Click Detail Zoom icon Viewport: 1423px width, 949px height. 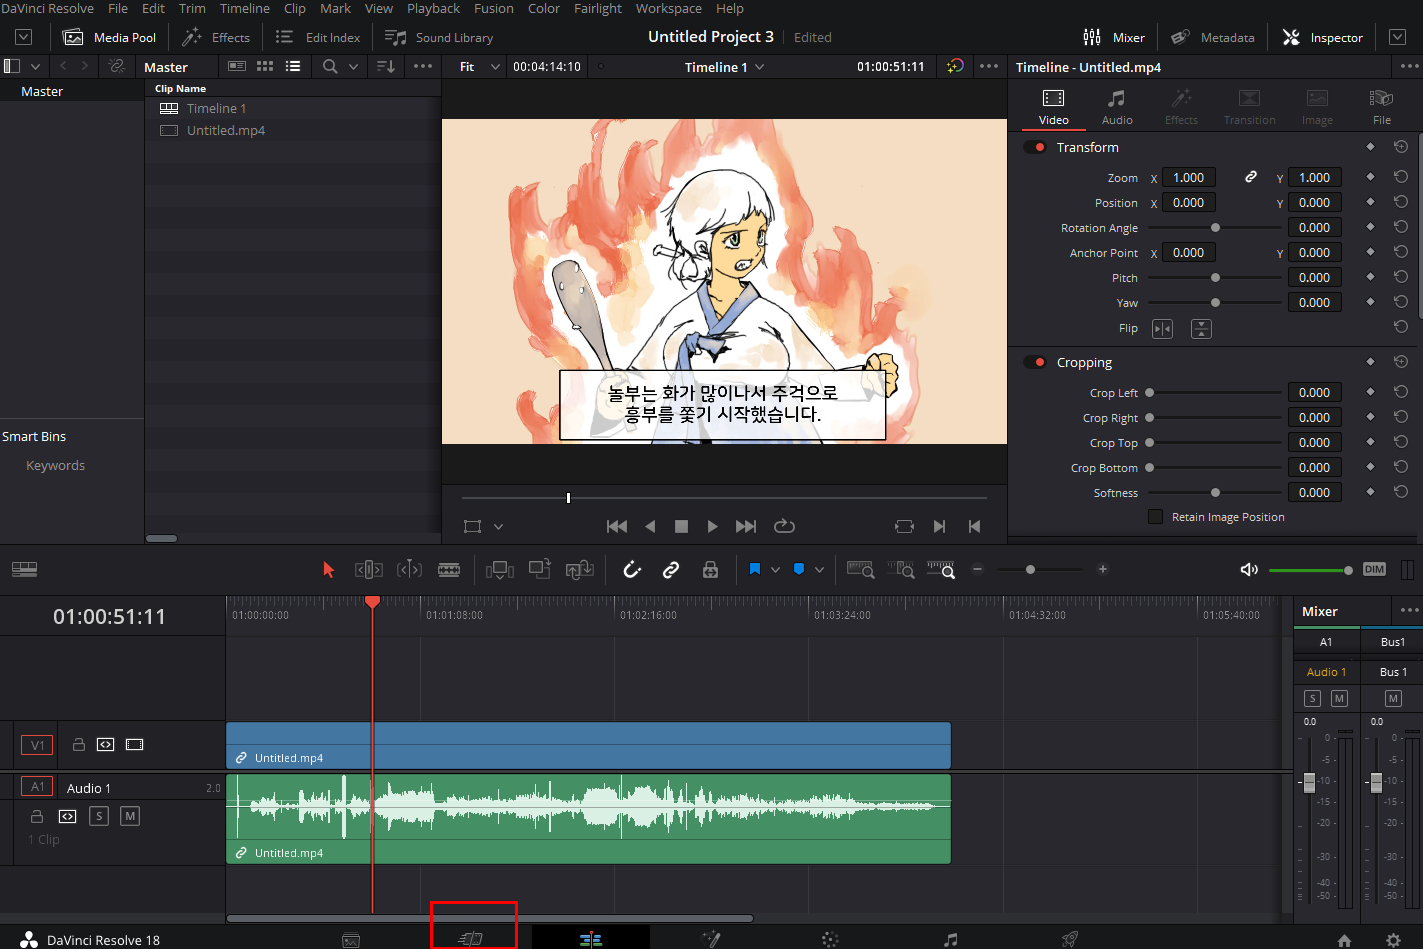coord(901,569)
